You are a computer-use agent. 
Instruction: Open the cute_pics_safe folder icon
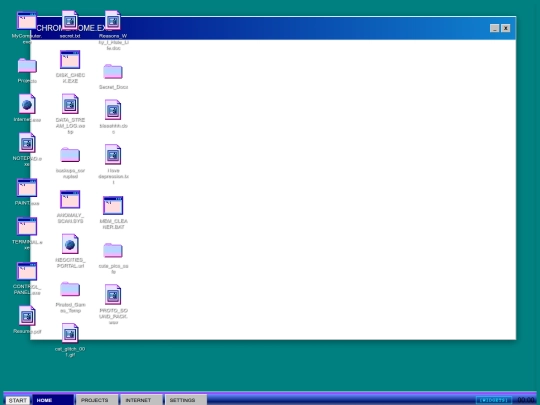113,250
